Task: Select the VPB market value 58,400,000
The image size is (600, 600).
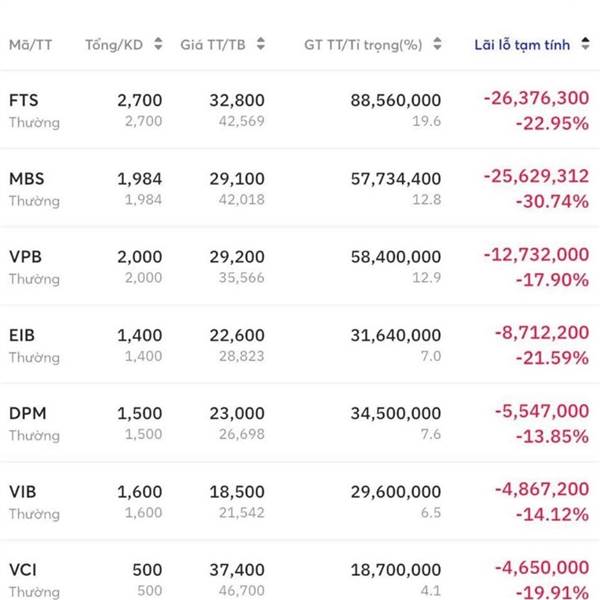Action: coord(396,257)
